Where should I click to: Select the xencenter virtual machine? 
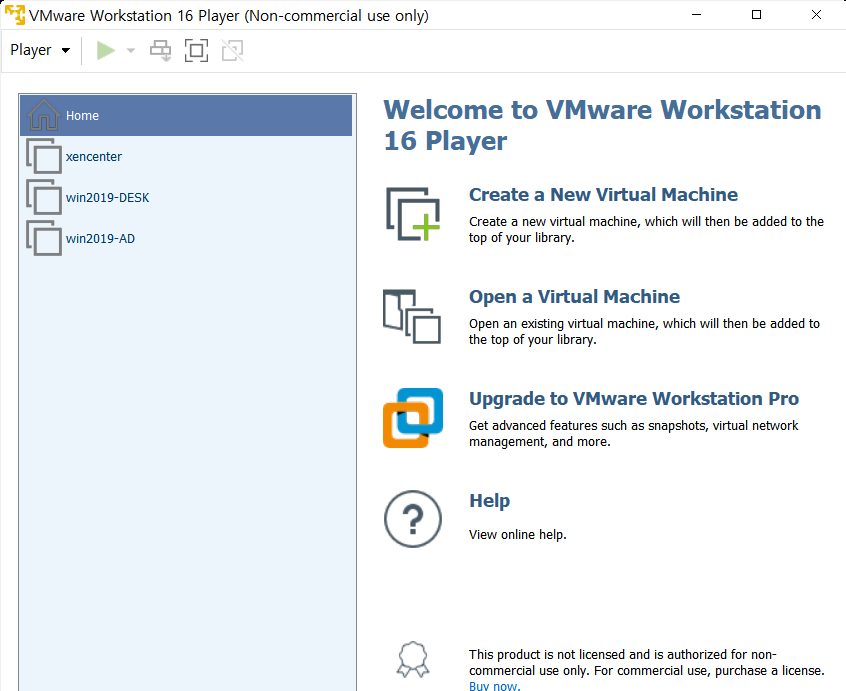186,156
